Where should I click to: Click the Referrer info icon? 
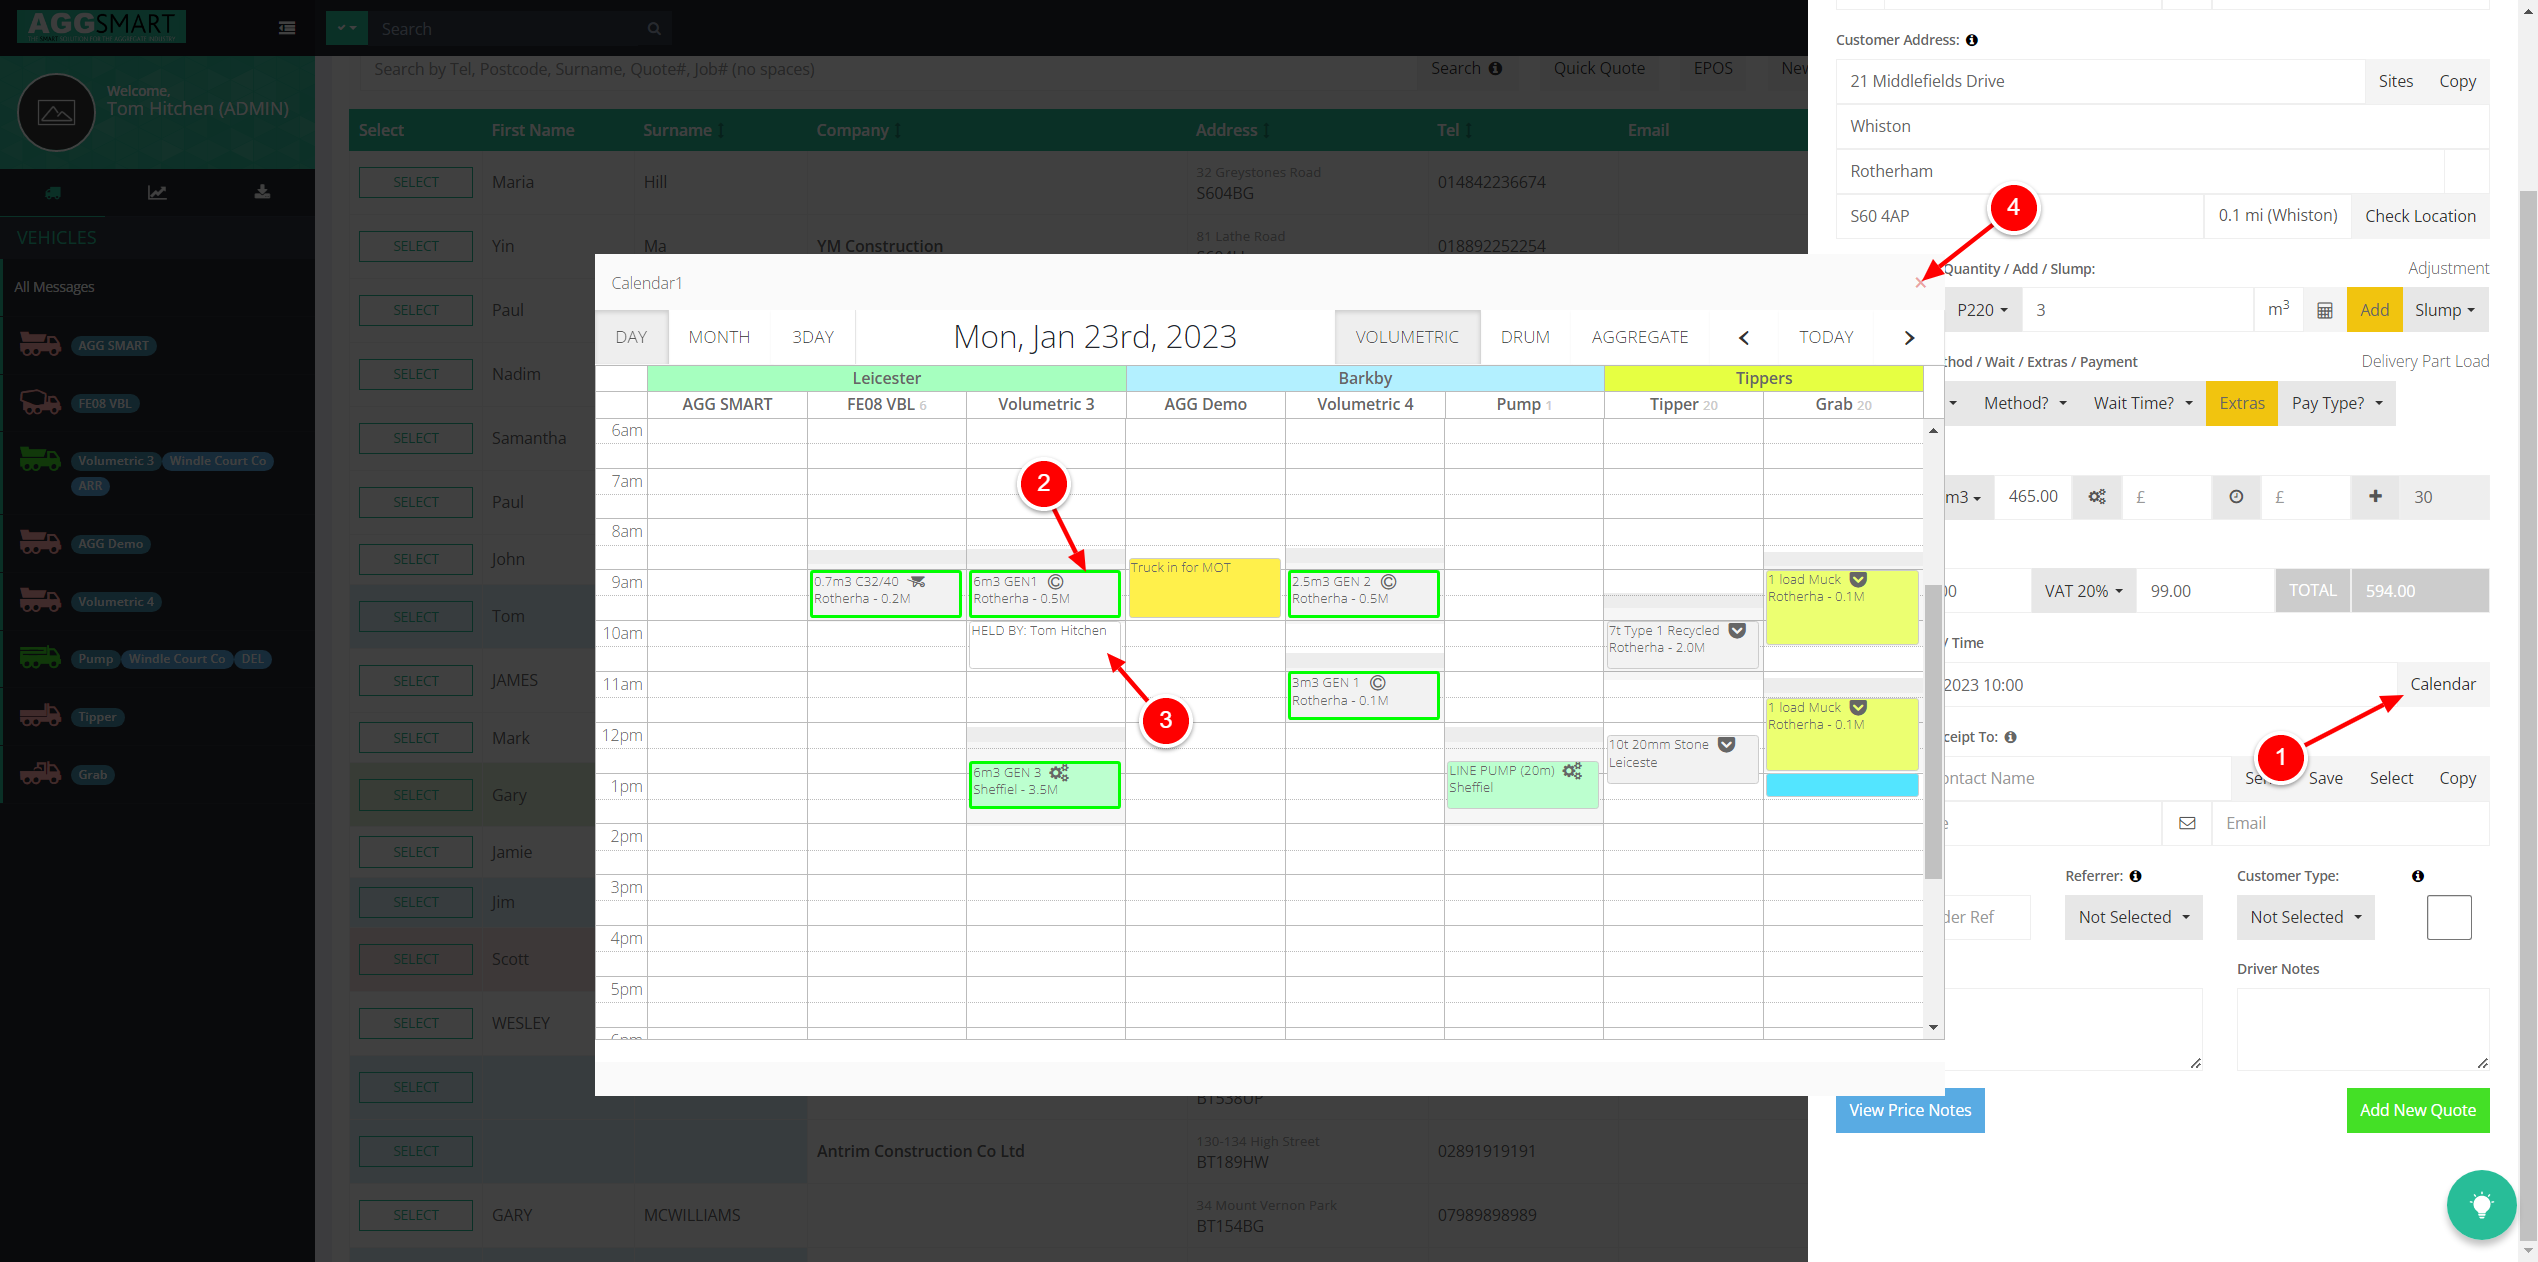[2135, 876]
